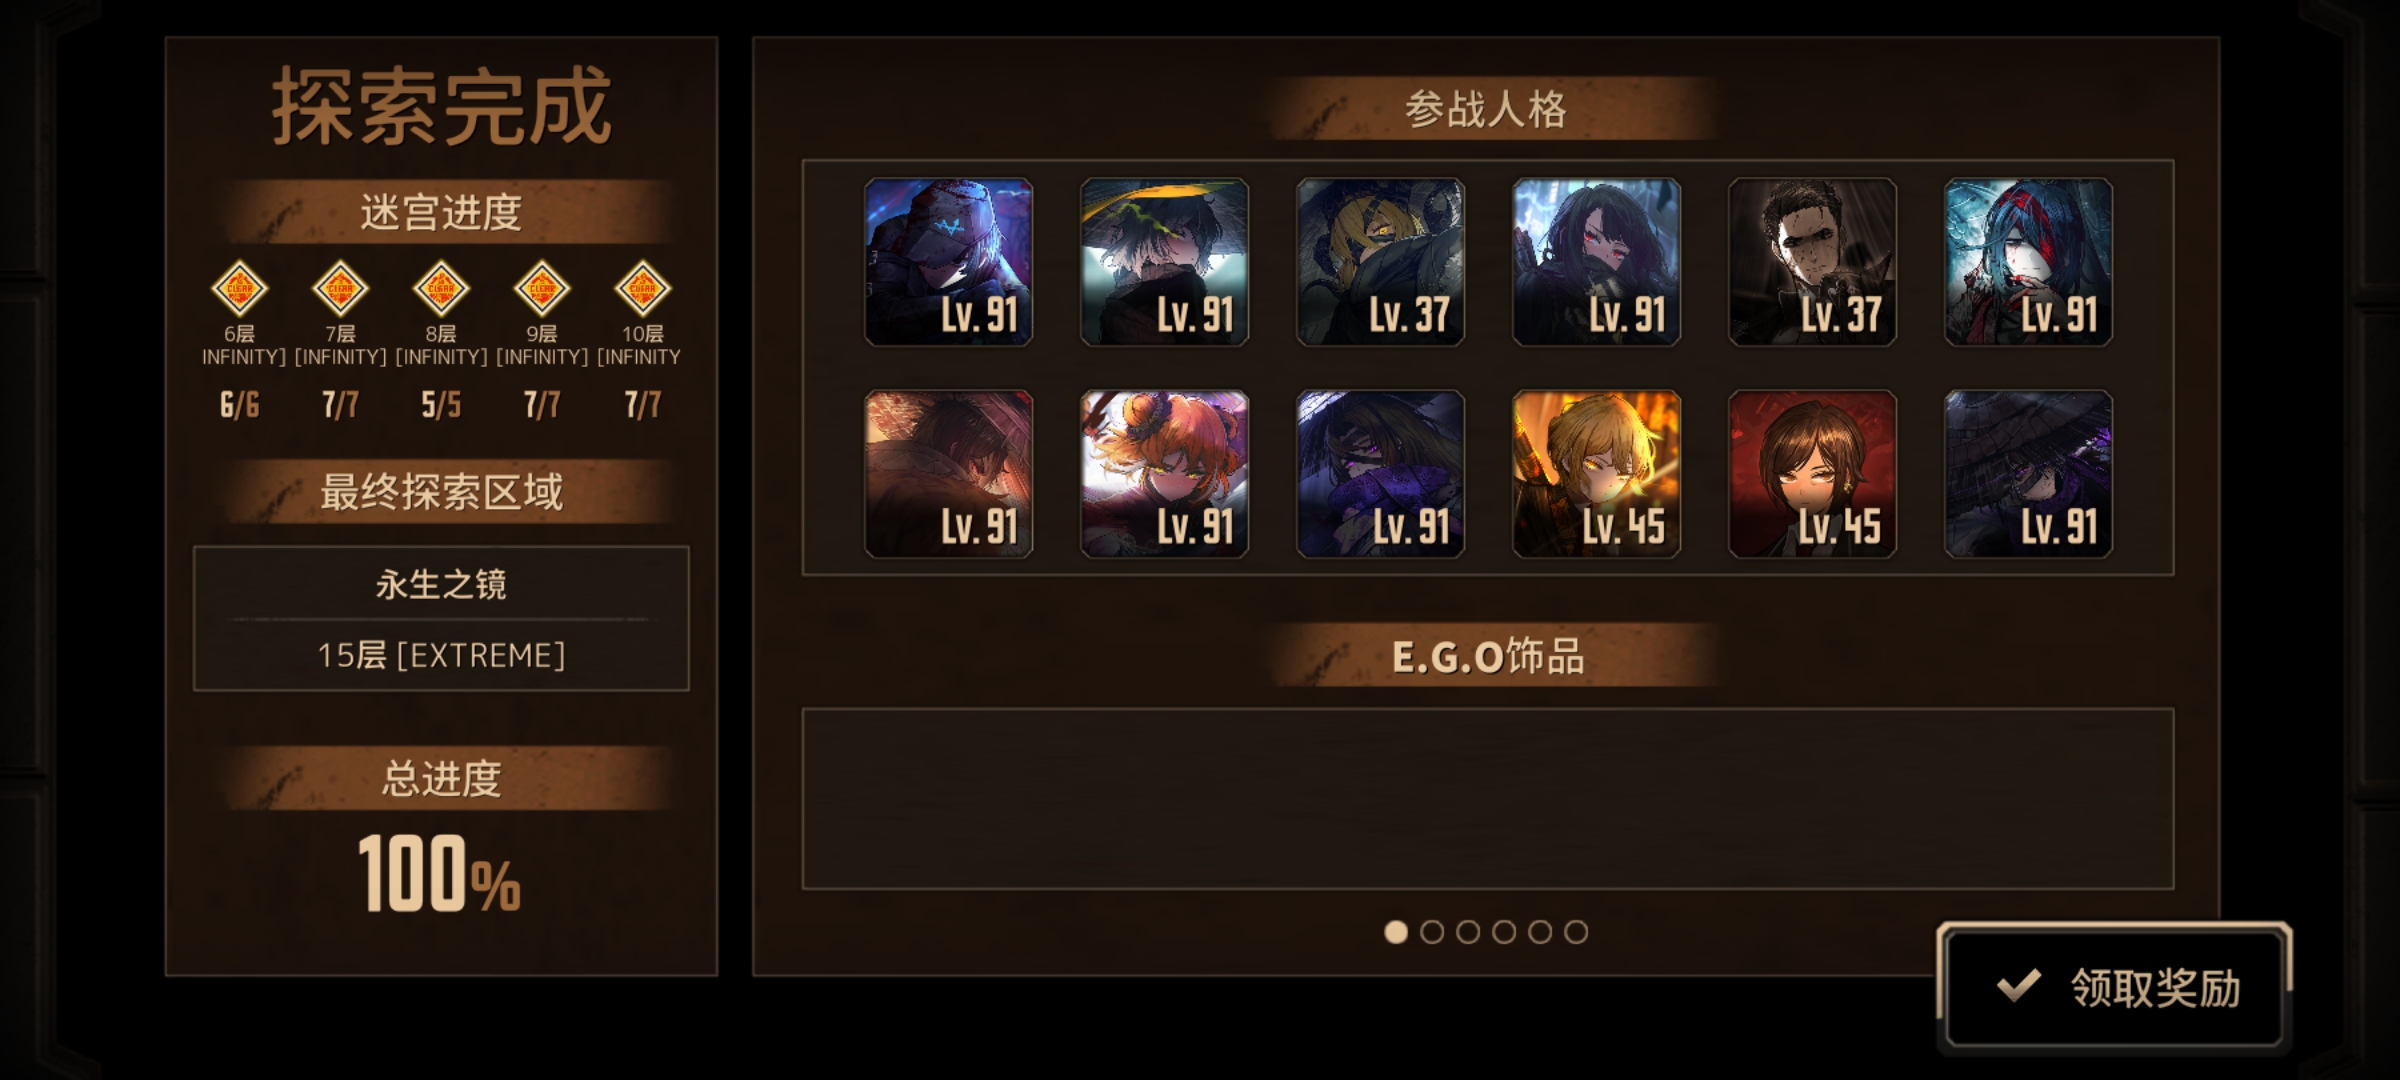Claim rewards with the 领取奖励 button

(x=2114, y=987)
